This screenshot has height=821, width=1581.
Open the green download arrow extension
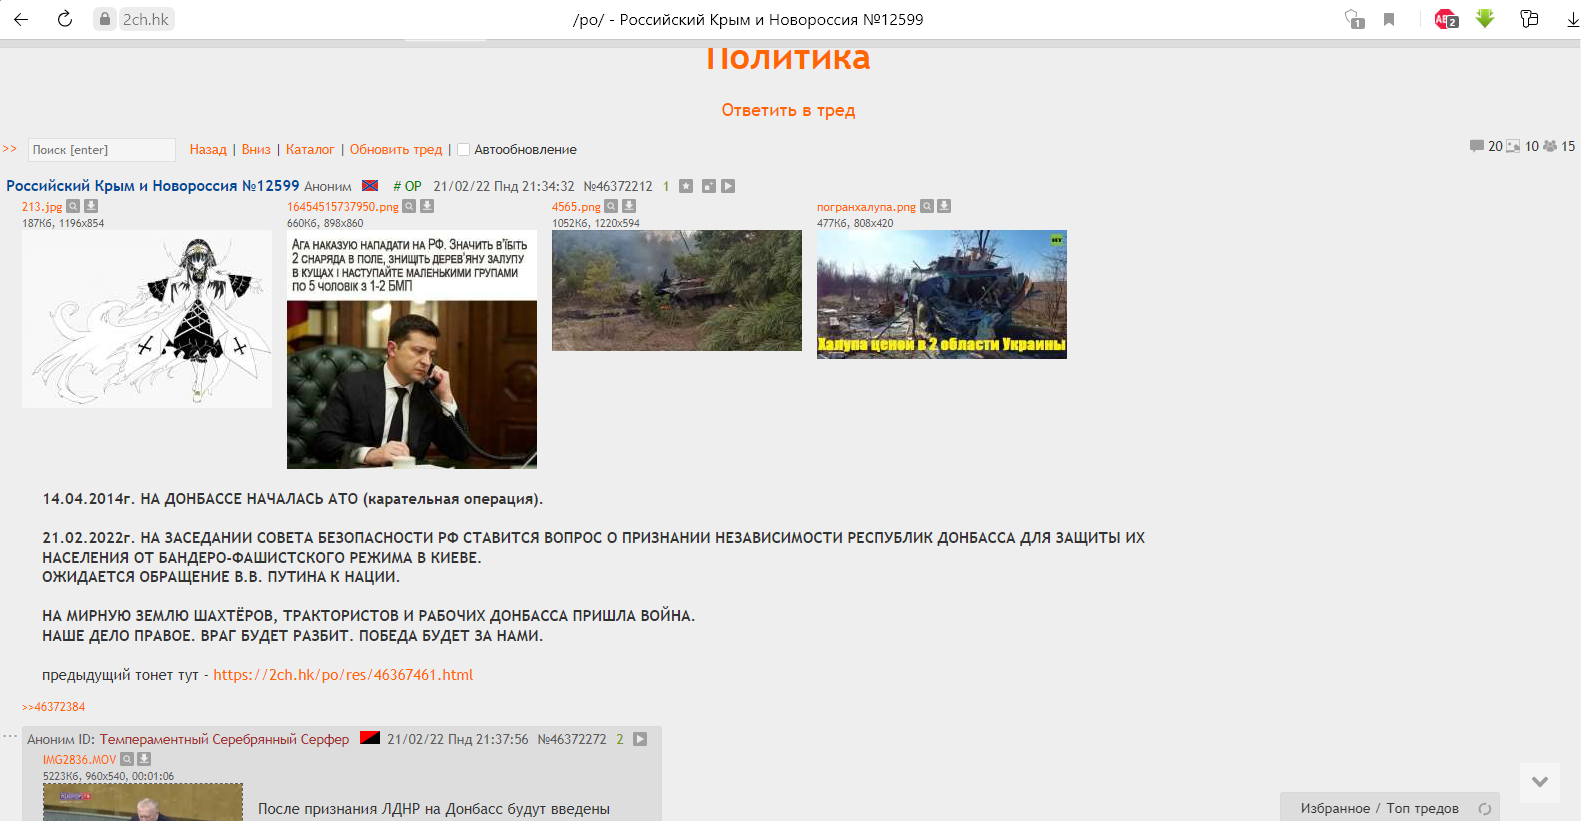[1485, 19]
